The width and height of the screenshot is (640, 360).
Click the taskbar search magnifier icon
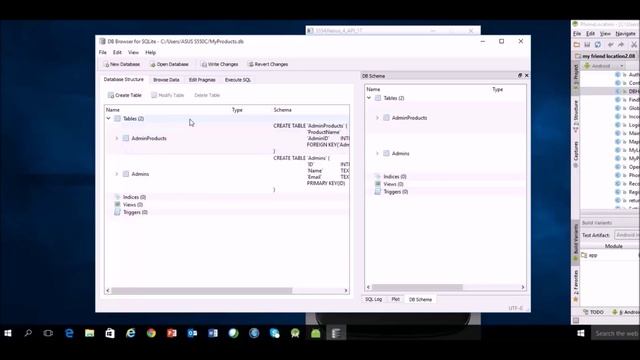pos(28,333)
